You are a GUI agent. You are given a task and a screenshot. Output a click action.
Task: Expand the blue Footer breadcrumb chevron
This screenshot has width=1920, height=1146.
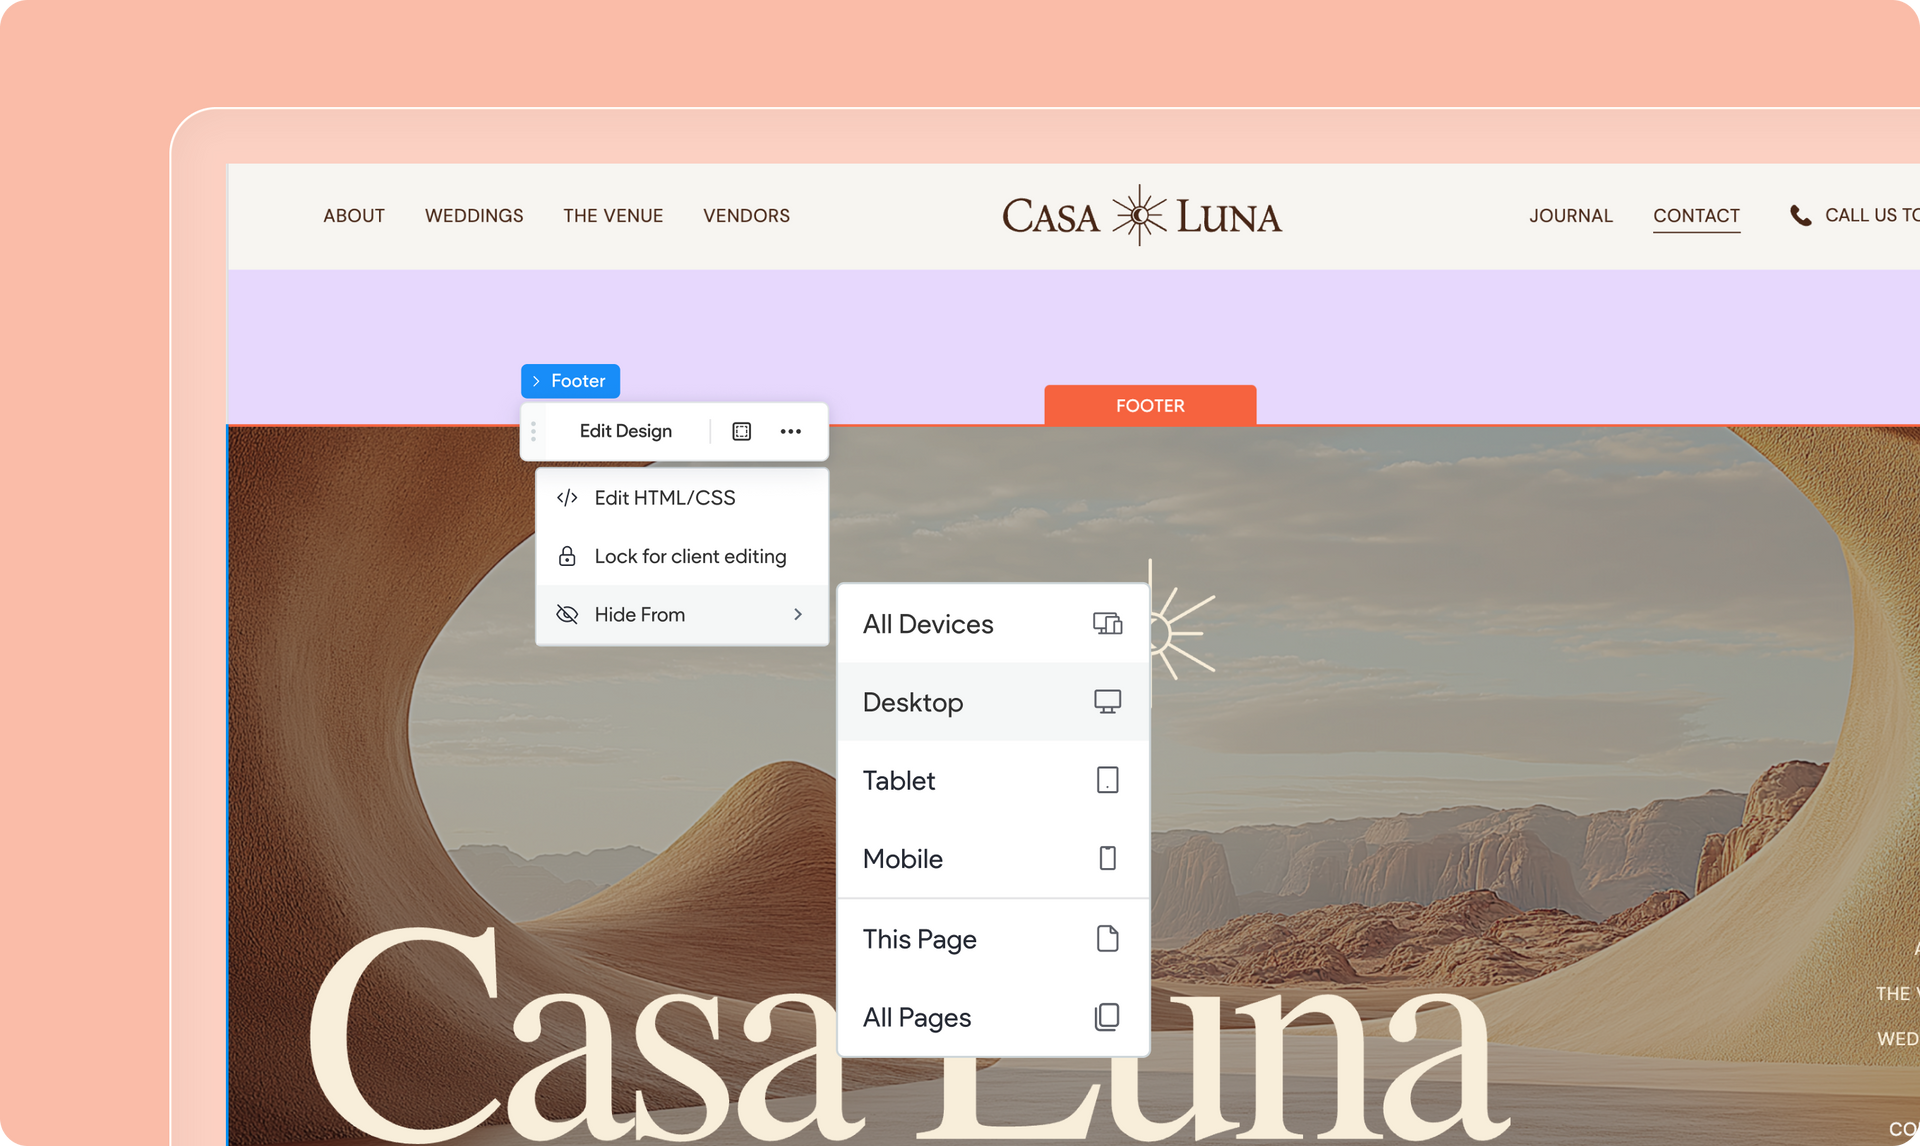coord(536,381)
